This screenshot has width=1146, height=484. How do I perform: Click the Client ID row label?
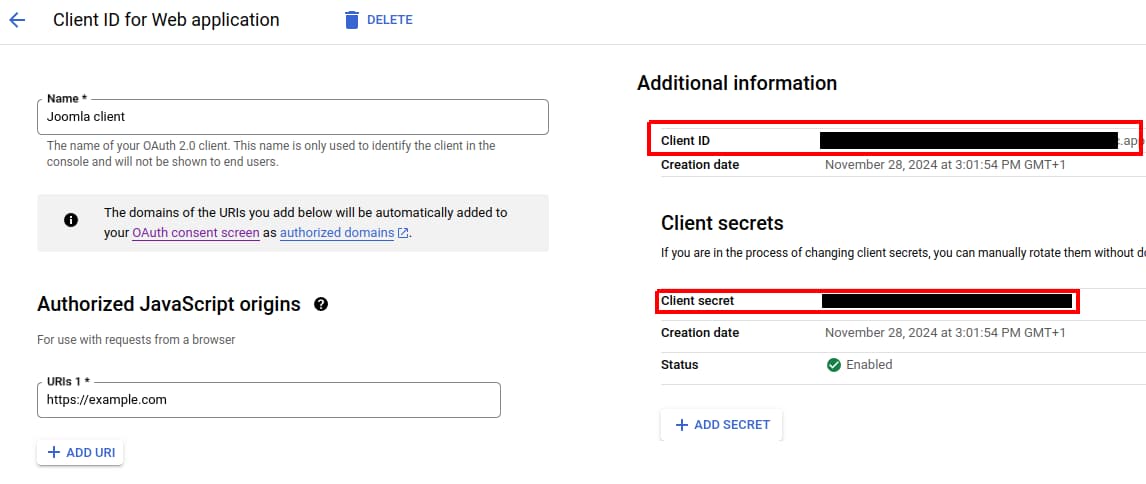[x=685, y=140]
